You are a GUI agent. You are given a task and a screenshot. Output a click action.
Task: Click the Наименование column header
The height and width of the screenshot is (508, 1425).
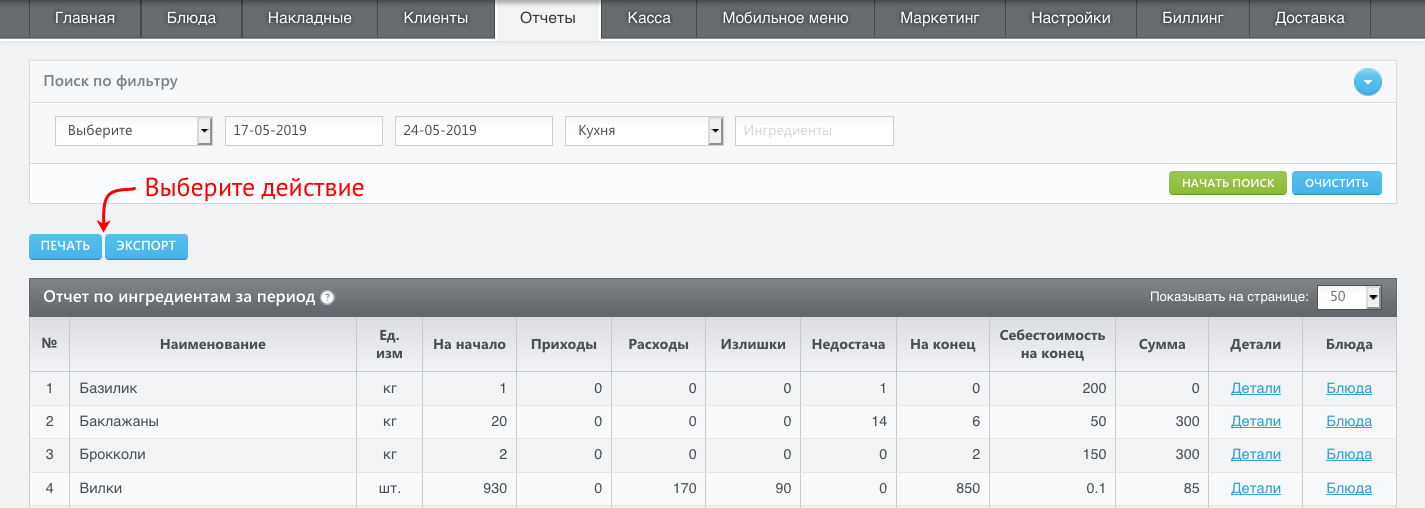coord(213,344)
